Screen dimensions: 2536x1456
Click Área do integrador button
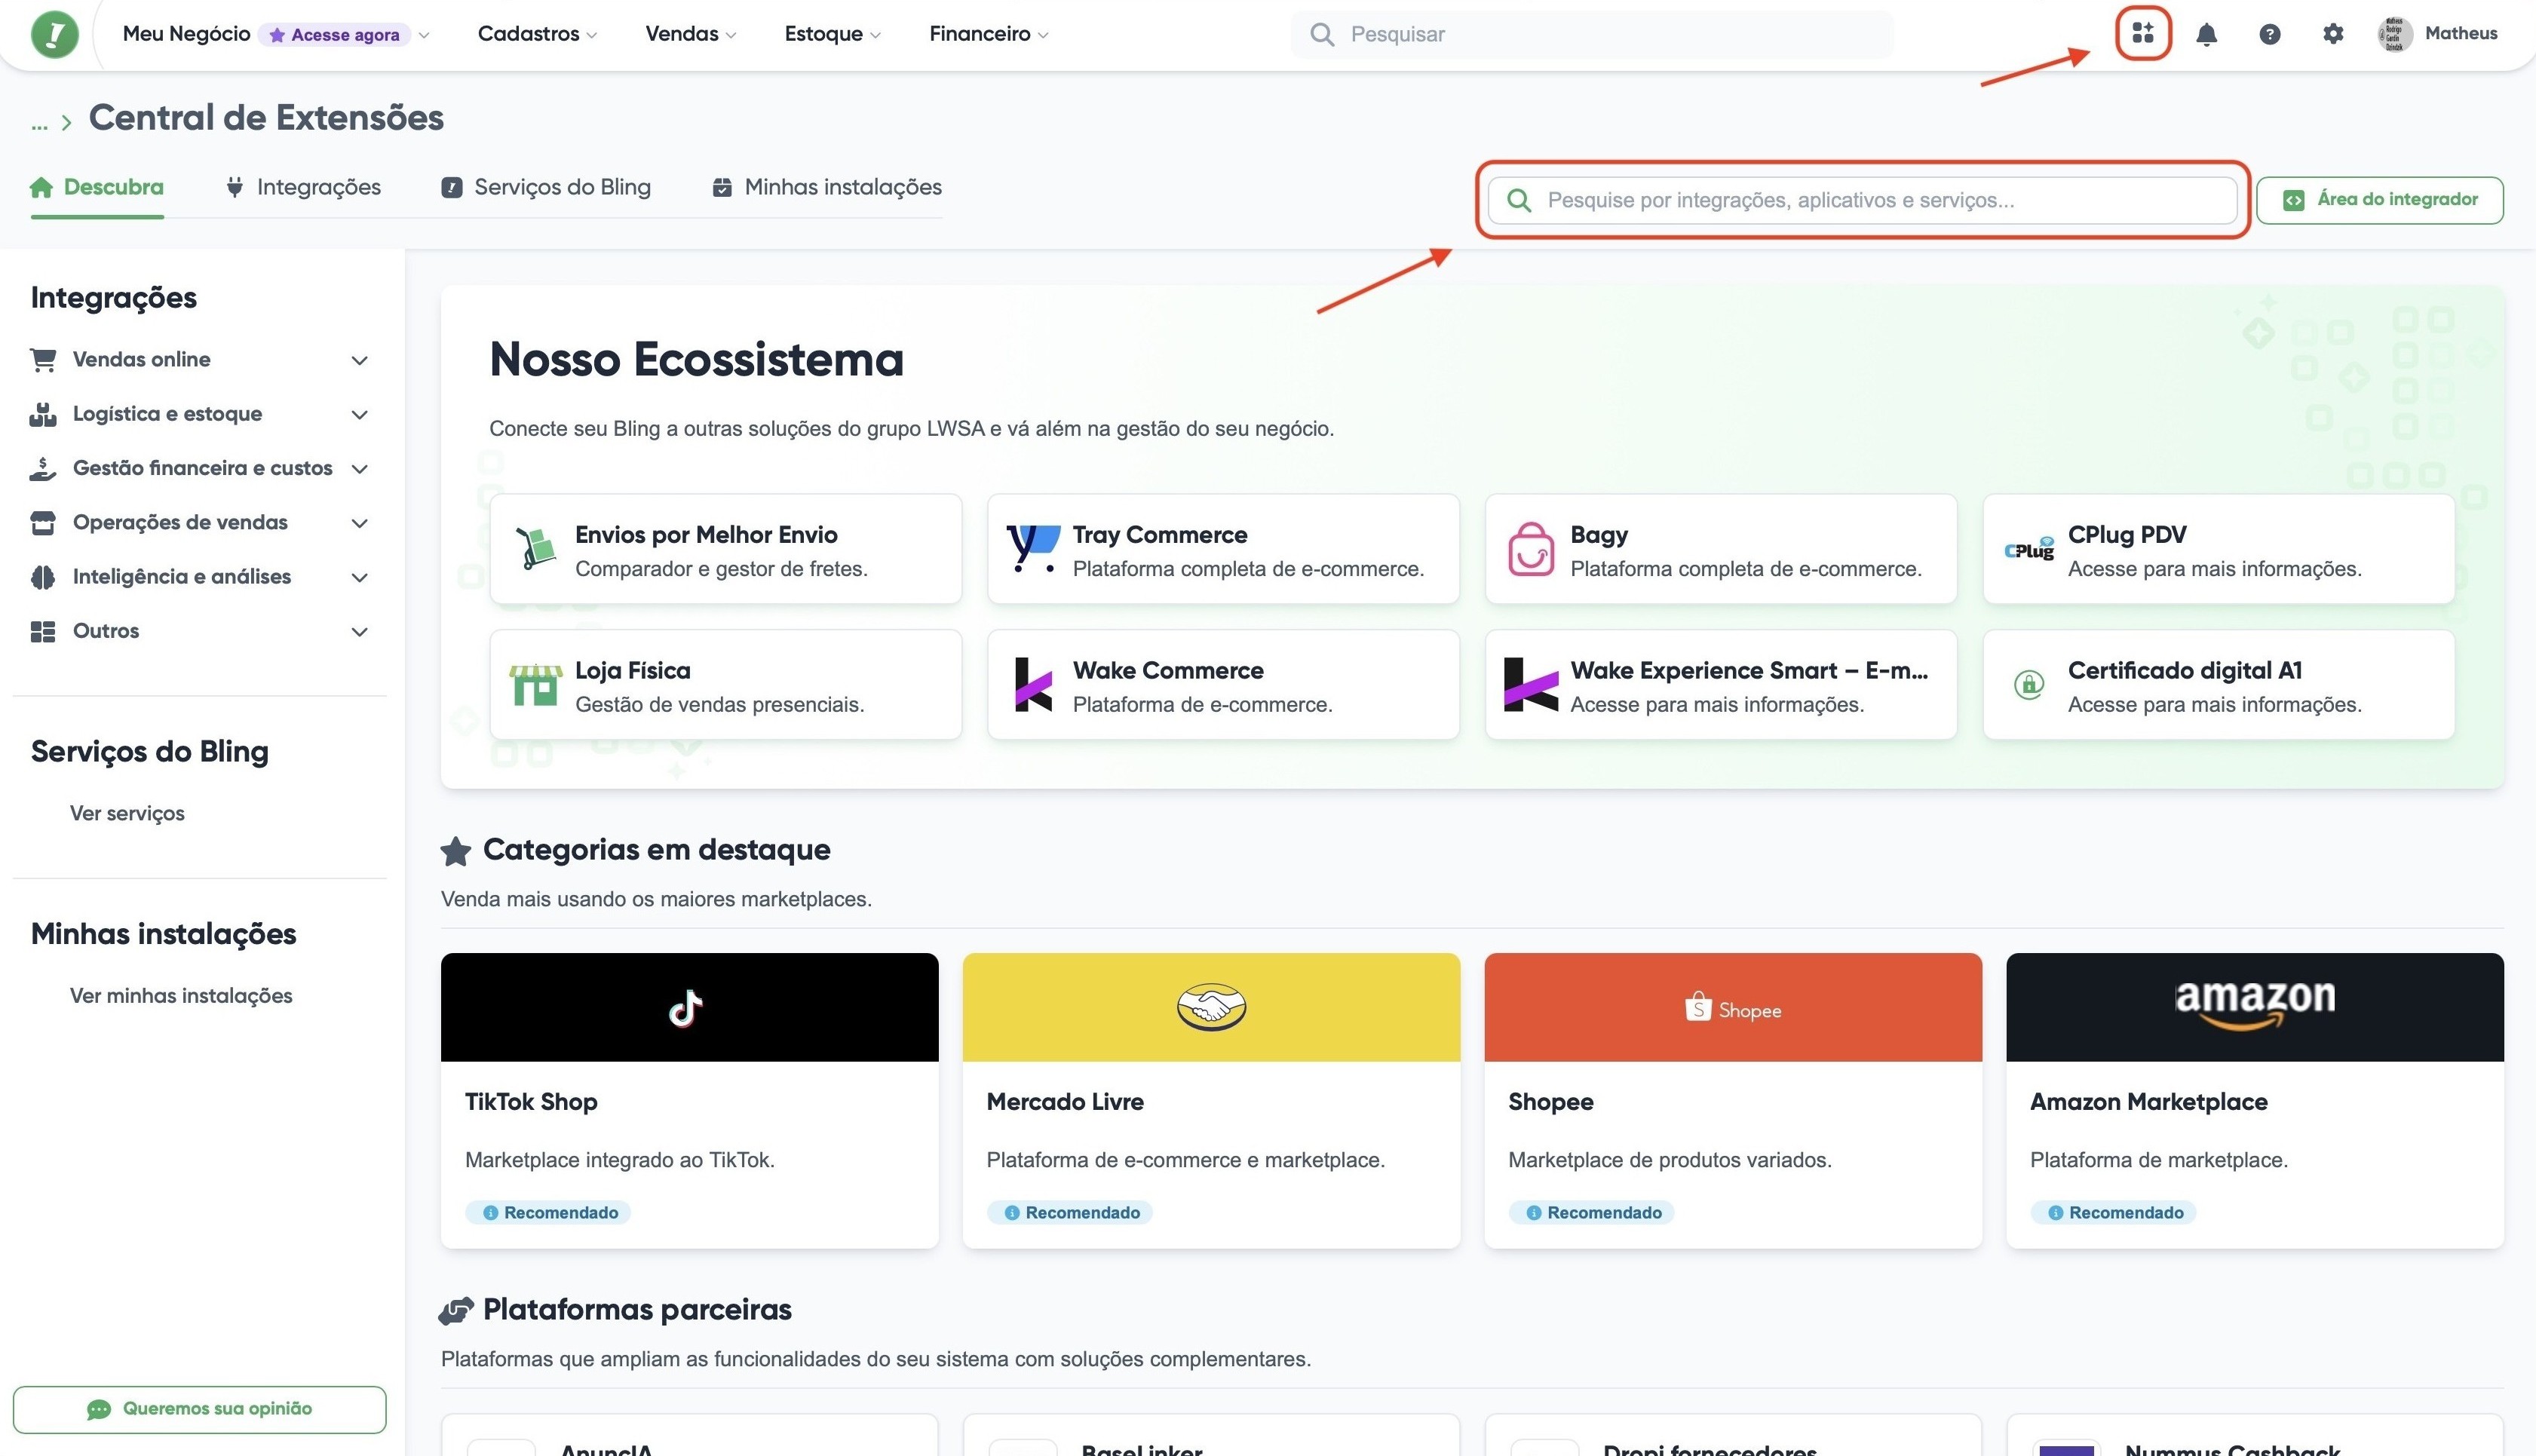(x=2380, y=200)
